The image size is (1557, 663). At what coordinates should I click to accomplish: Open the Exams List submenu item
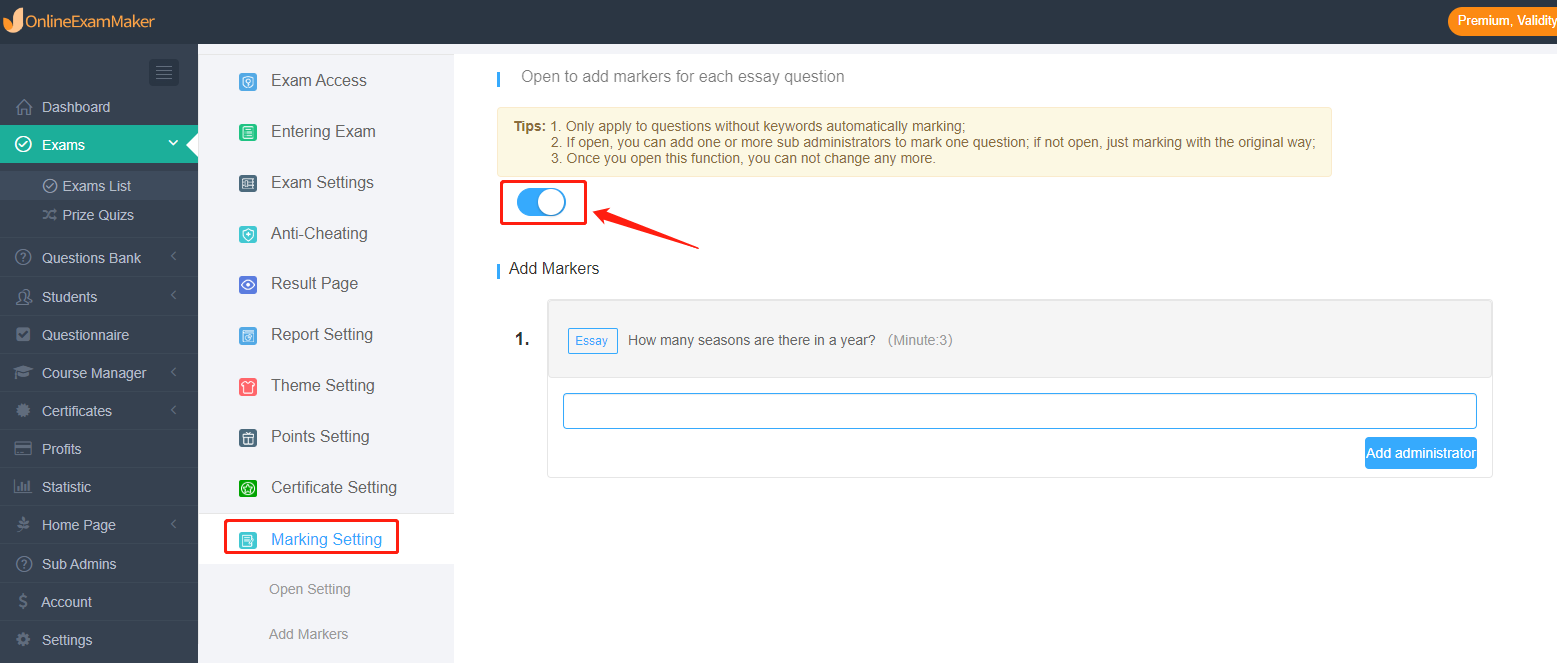click(x=99, y=186)
